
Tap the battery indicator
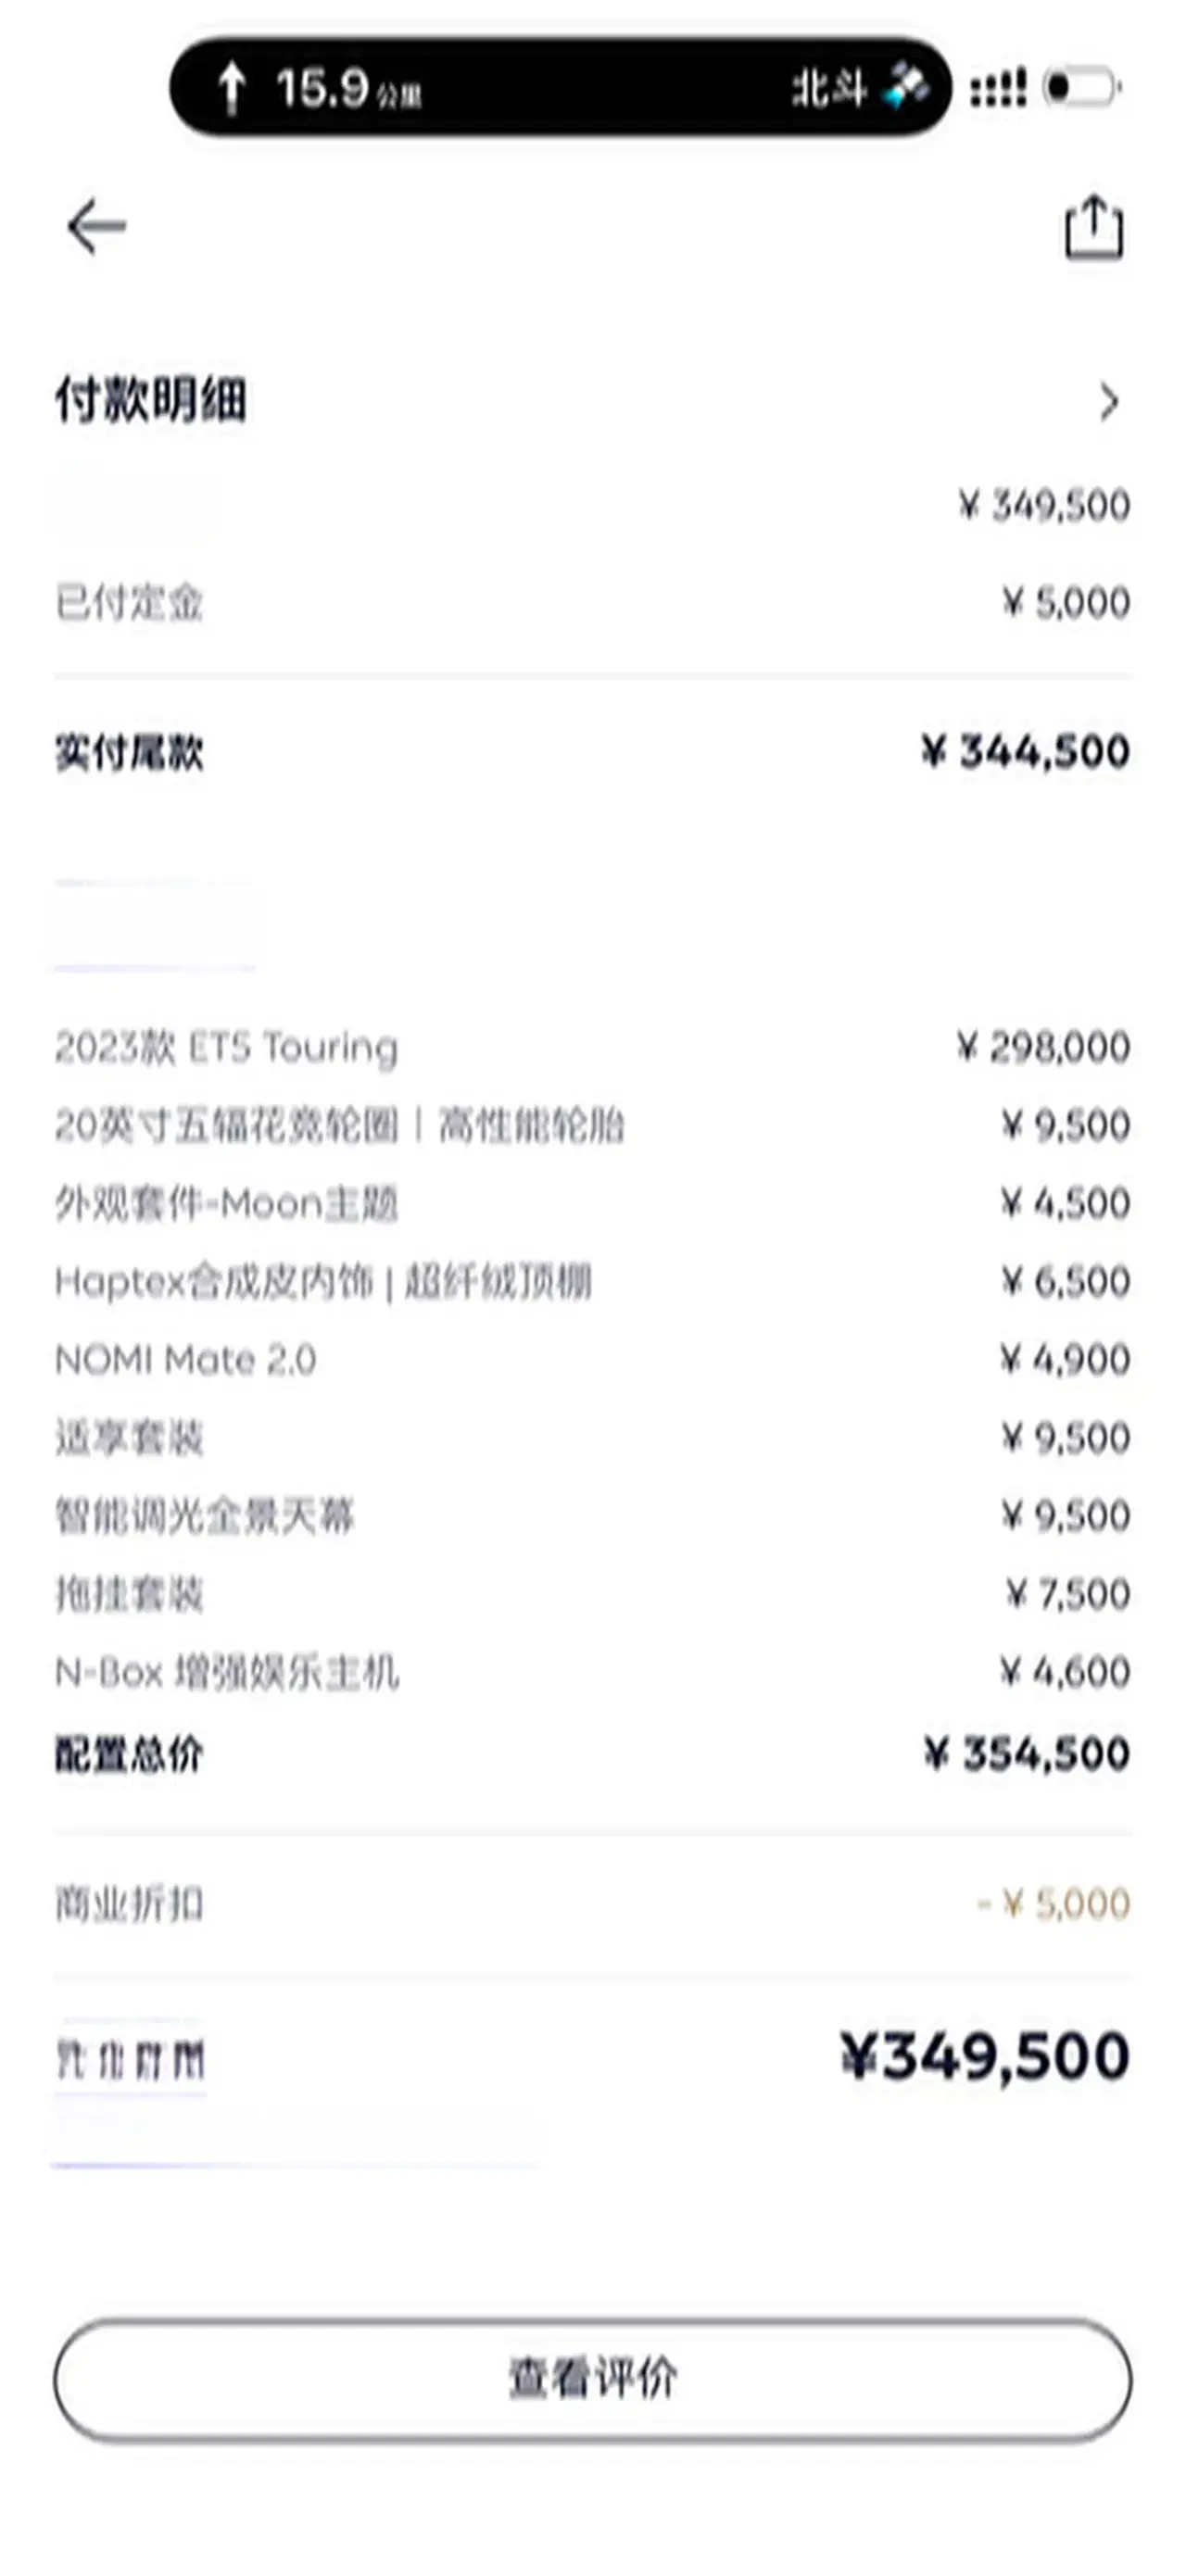[x=1080, y=88]
